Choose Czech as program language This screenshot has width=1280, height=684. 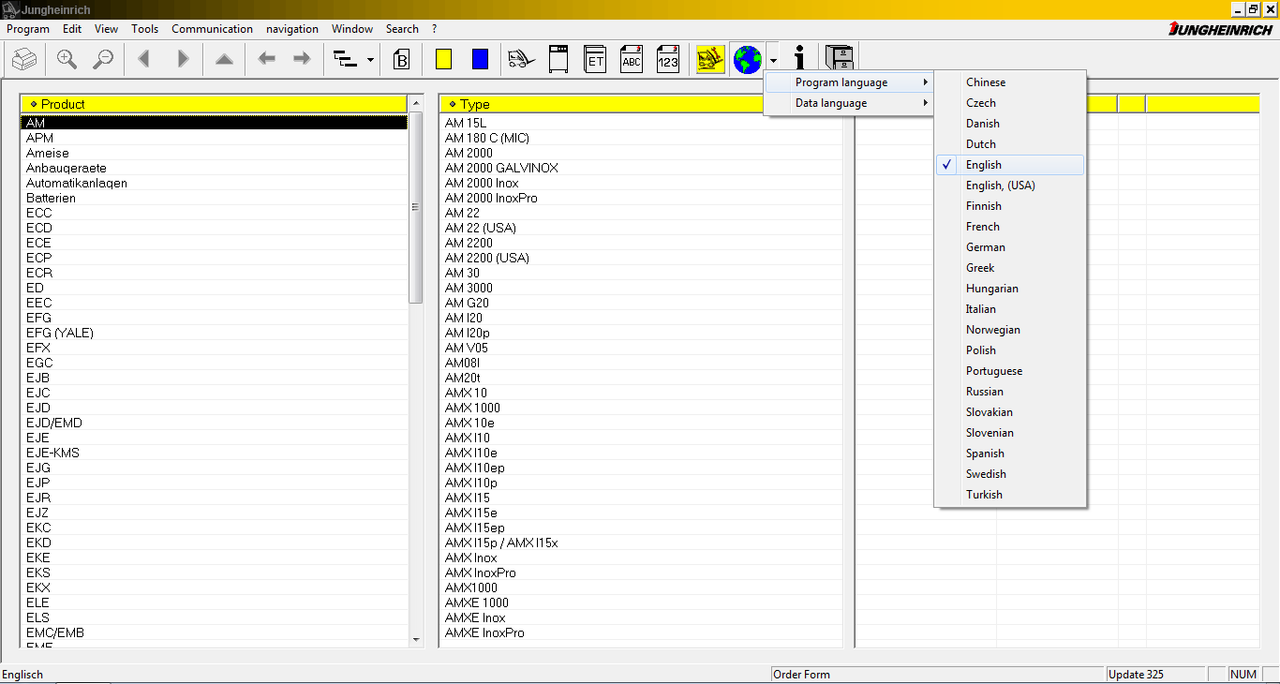(x=1010, y=103)
